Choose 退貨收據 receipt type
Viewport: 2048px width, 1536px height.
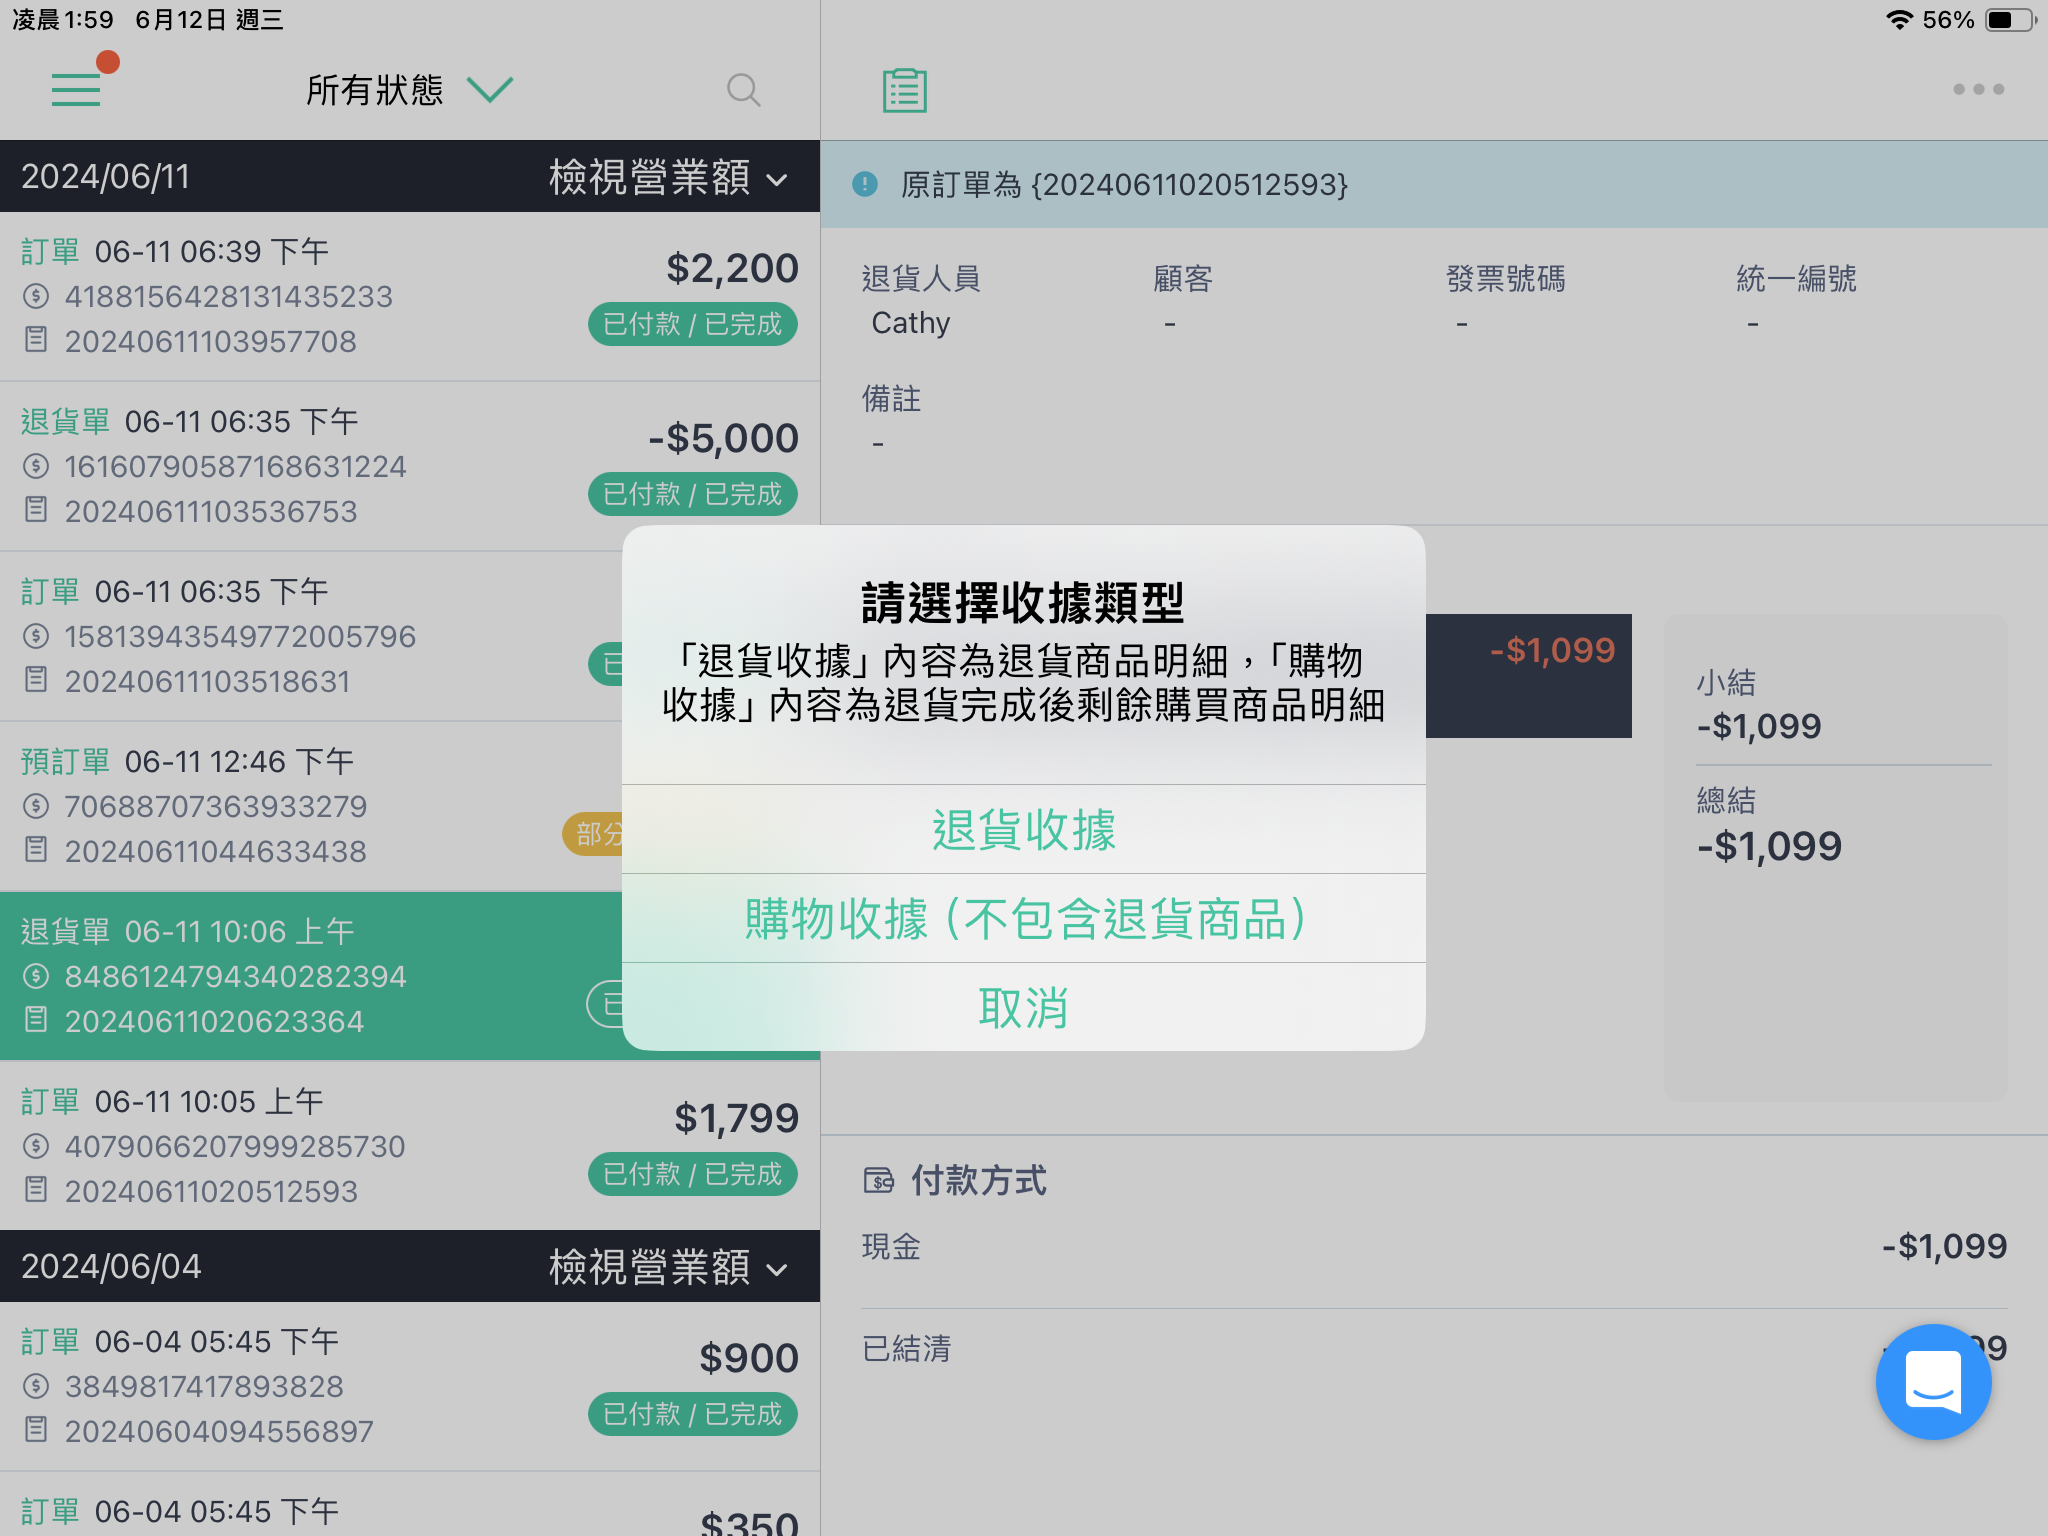tap(1023, 830)
